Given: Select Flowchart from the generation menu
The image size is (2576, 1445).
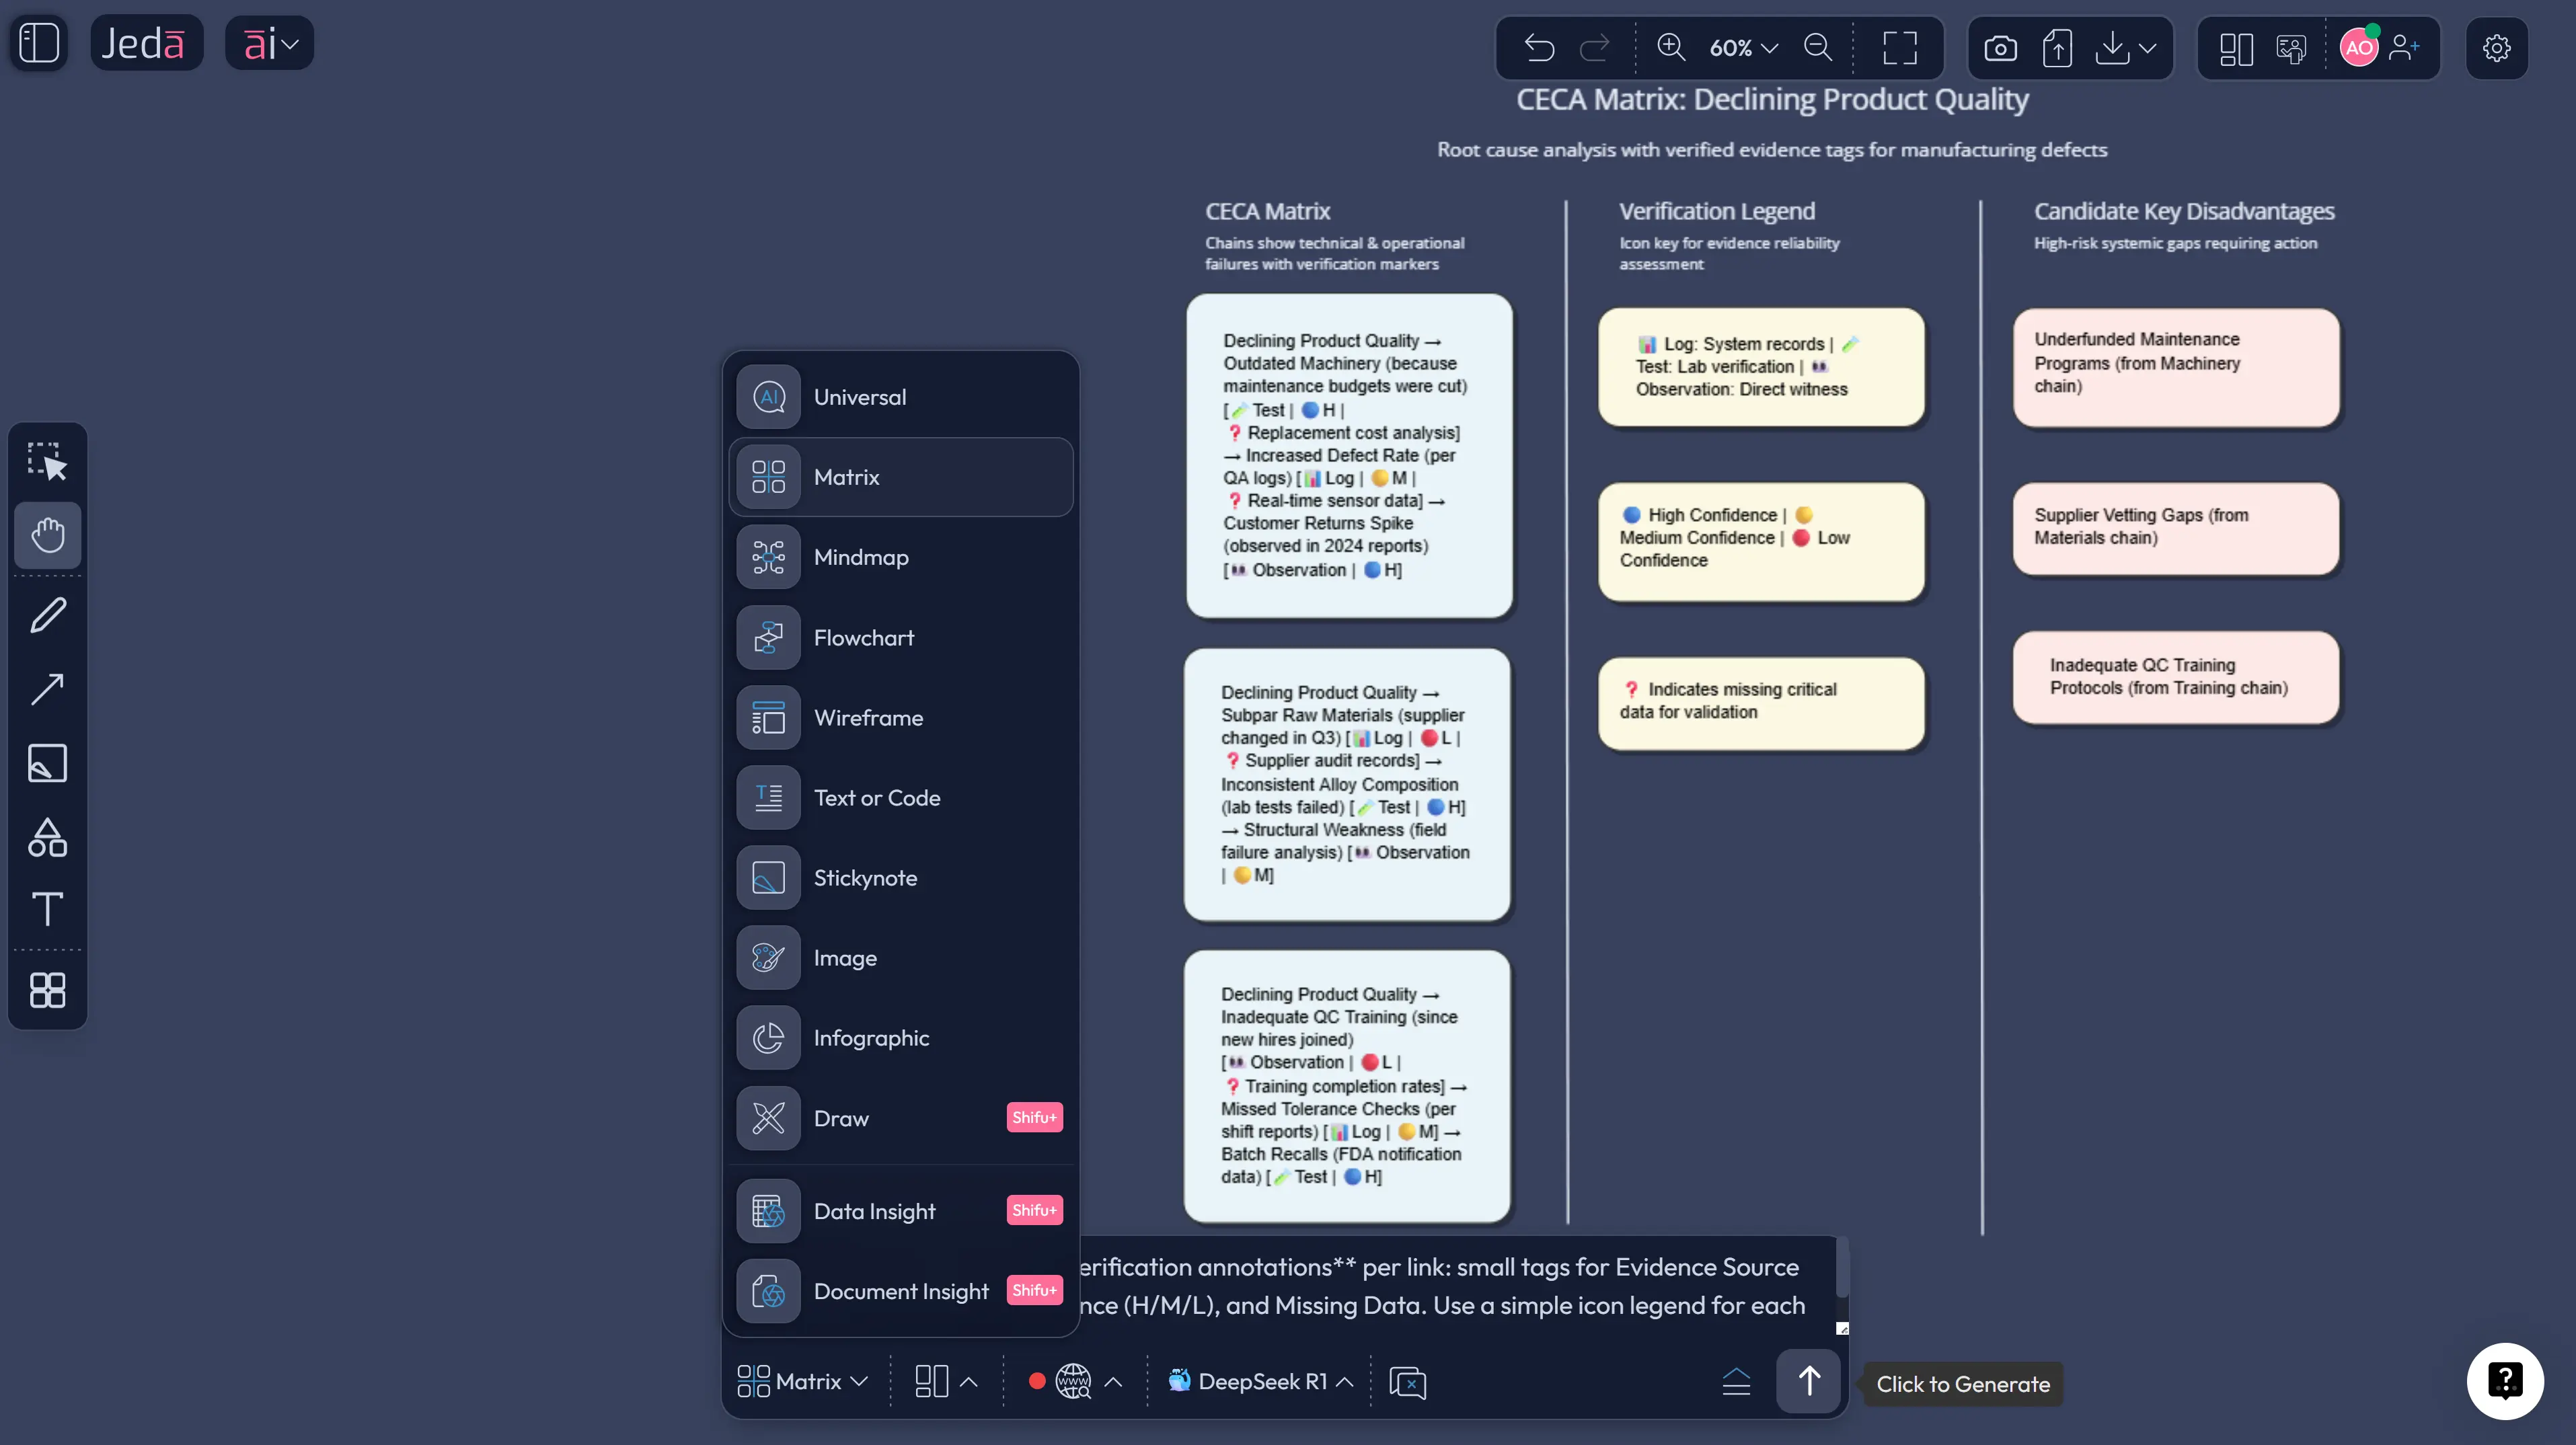Looking at the screenshot, I should pyautogui.click(x=863, y=637).
